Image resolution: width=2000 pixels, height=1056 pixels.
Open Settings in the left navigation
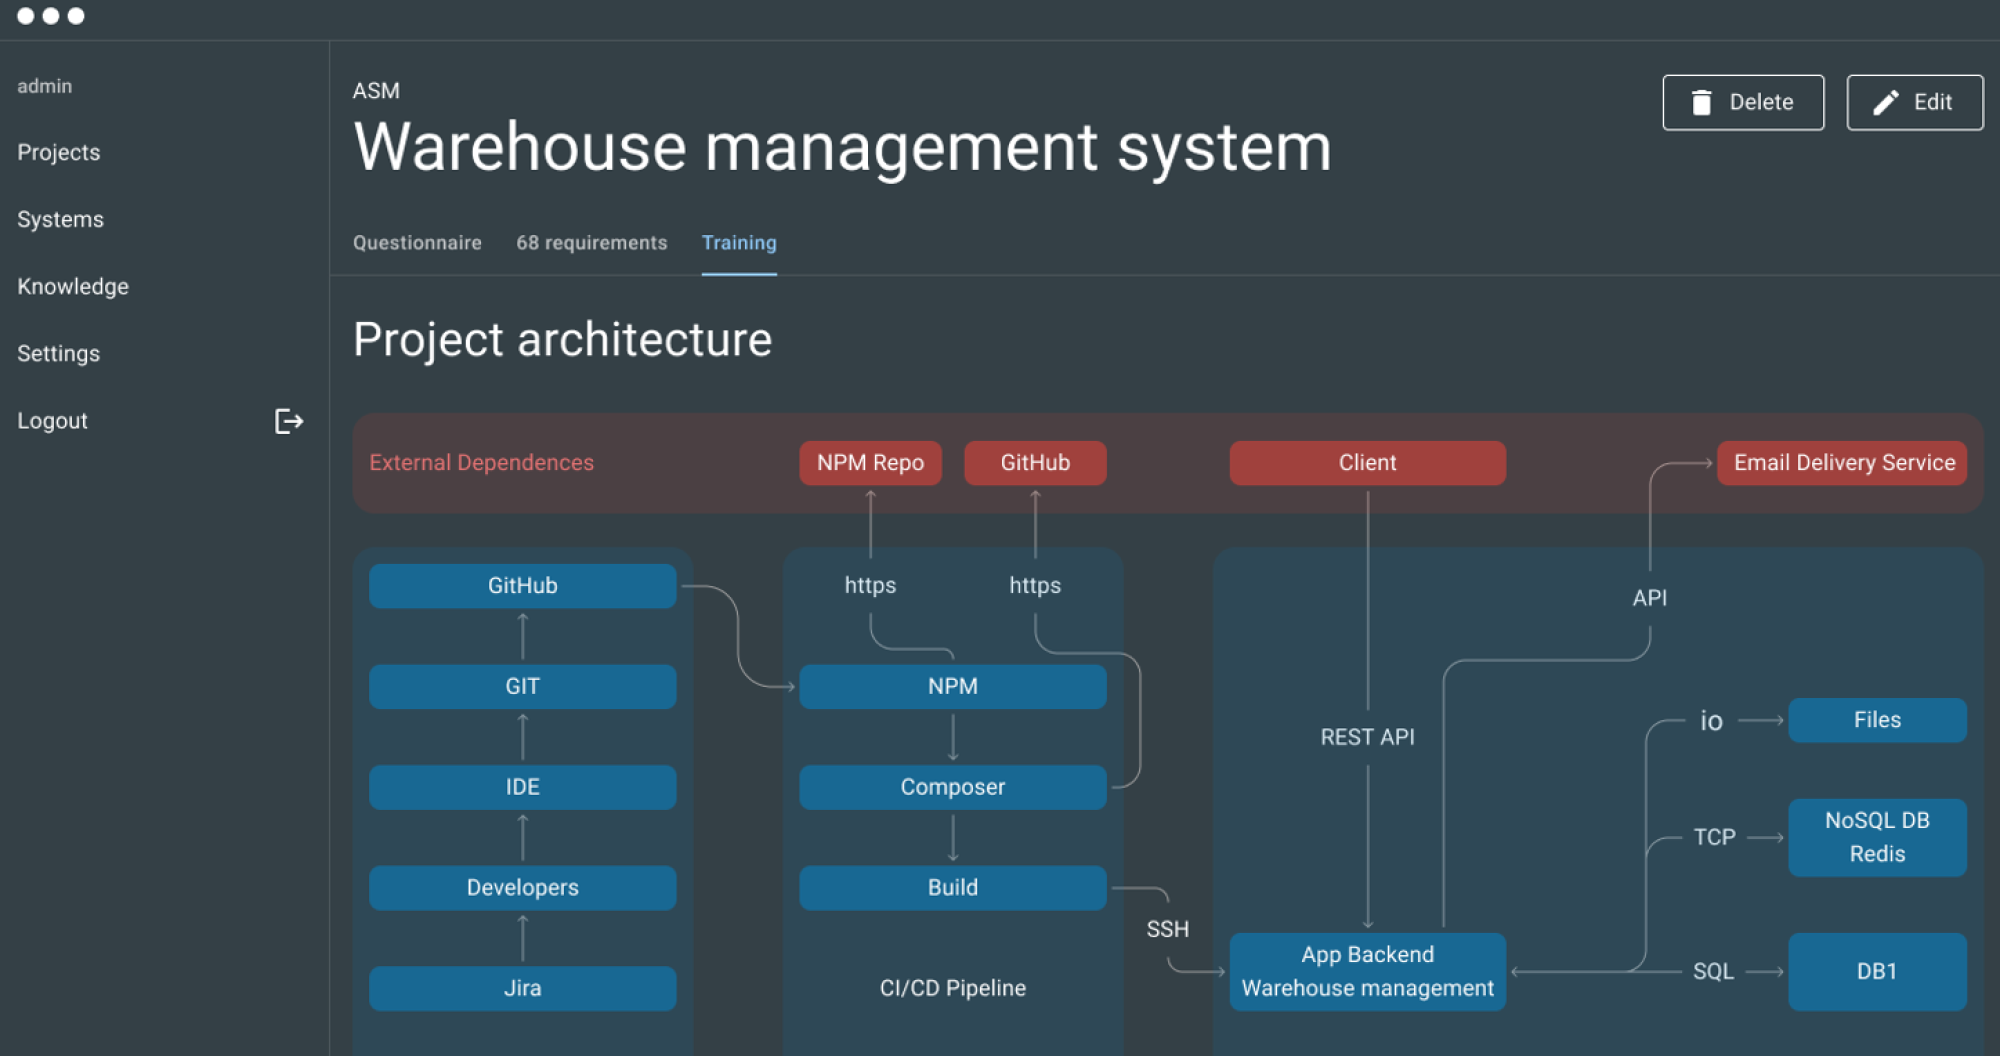click(58, 353)
